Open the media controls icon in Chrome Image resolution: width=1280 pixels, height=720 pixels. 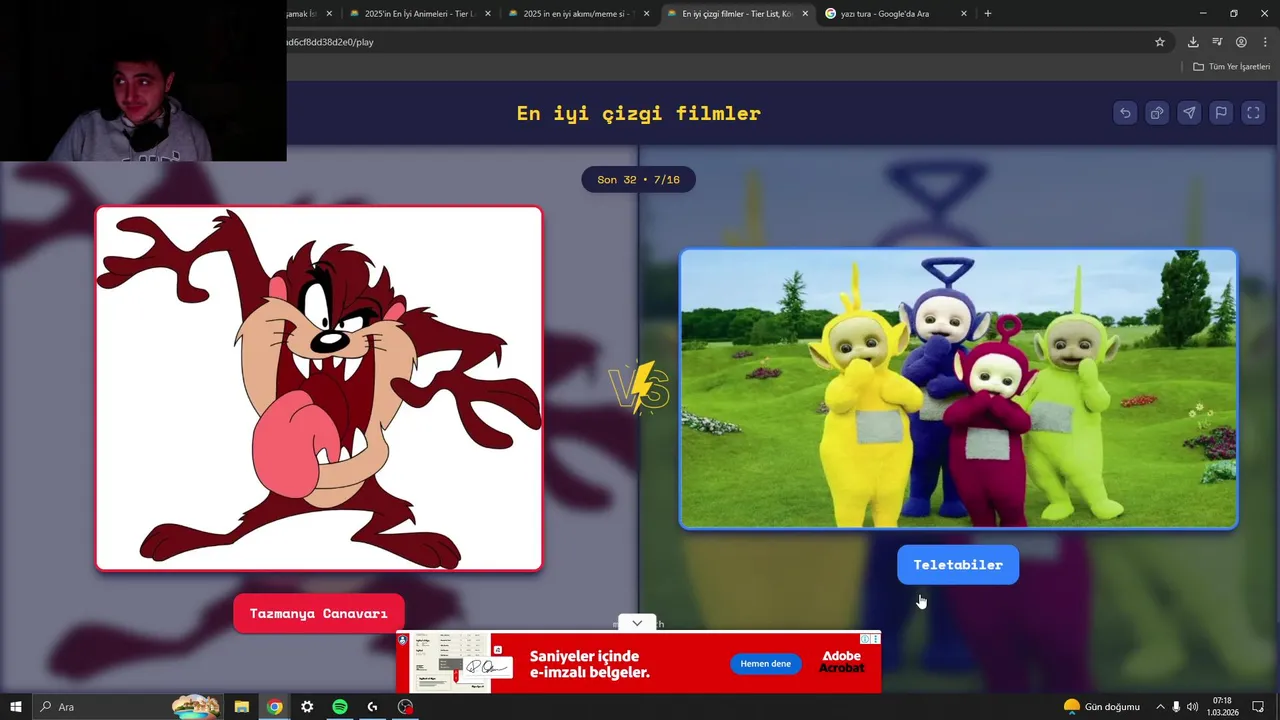(x=1217, y=42)
